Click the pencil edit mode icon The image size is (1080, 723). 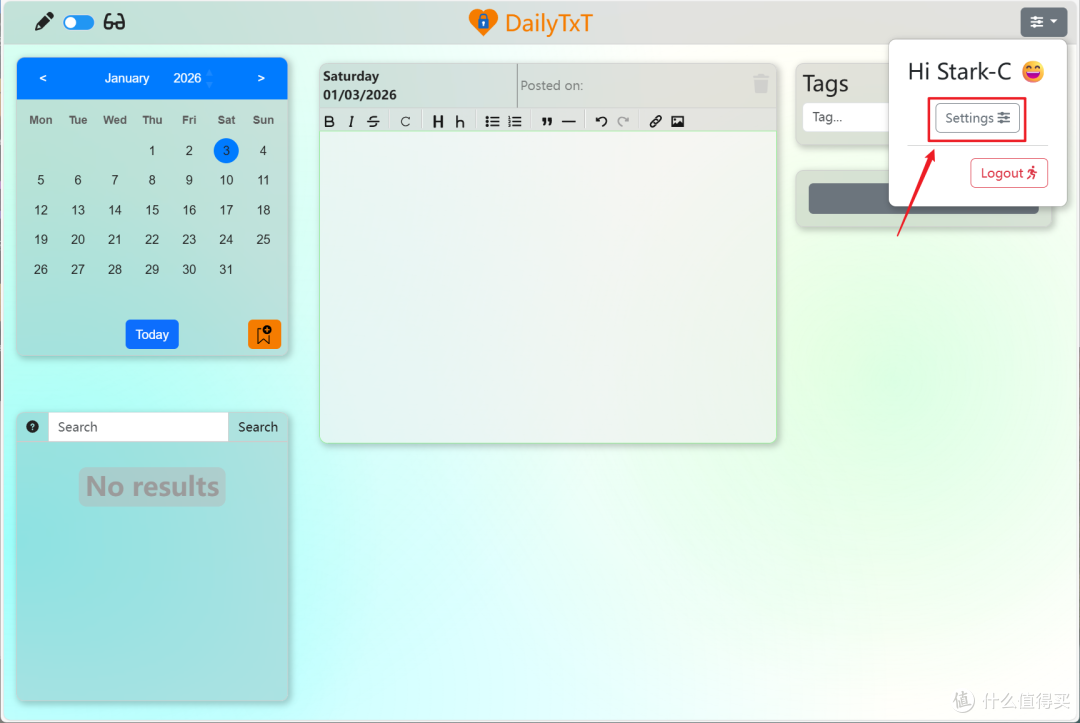tap(43, 22)
